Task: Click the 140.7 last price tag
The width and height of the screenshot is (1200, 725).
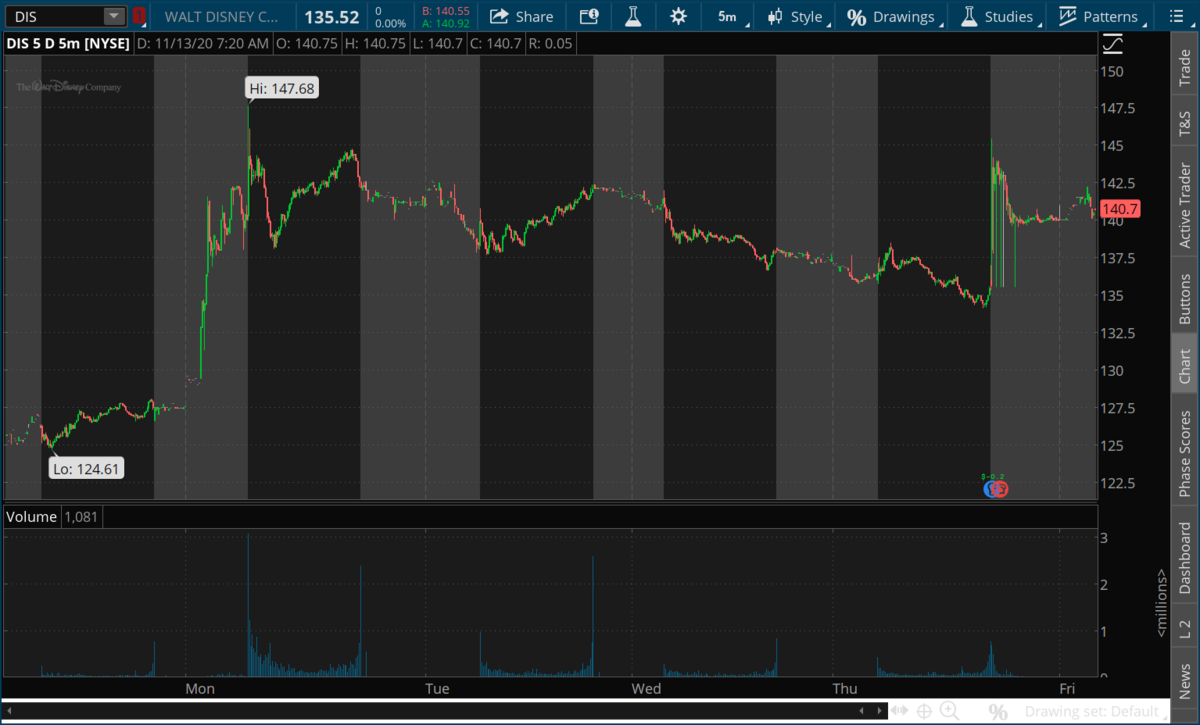Action: [1120, 209]
